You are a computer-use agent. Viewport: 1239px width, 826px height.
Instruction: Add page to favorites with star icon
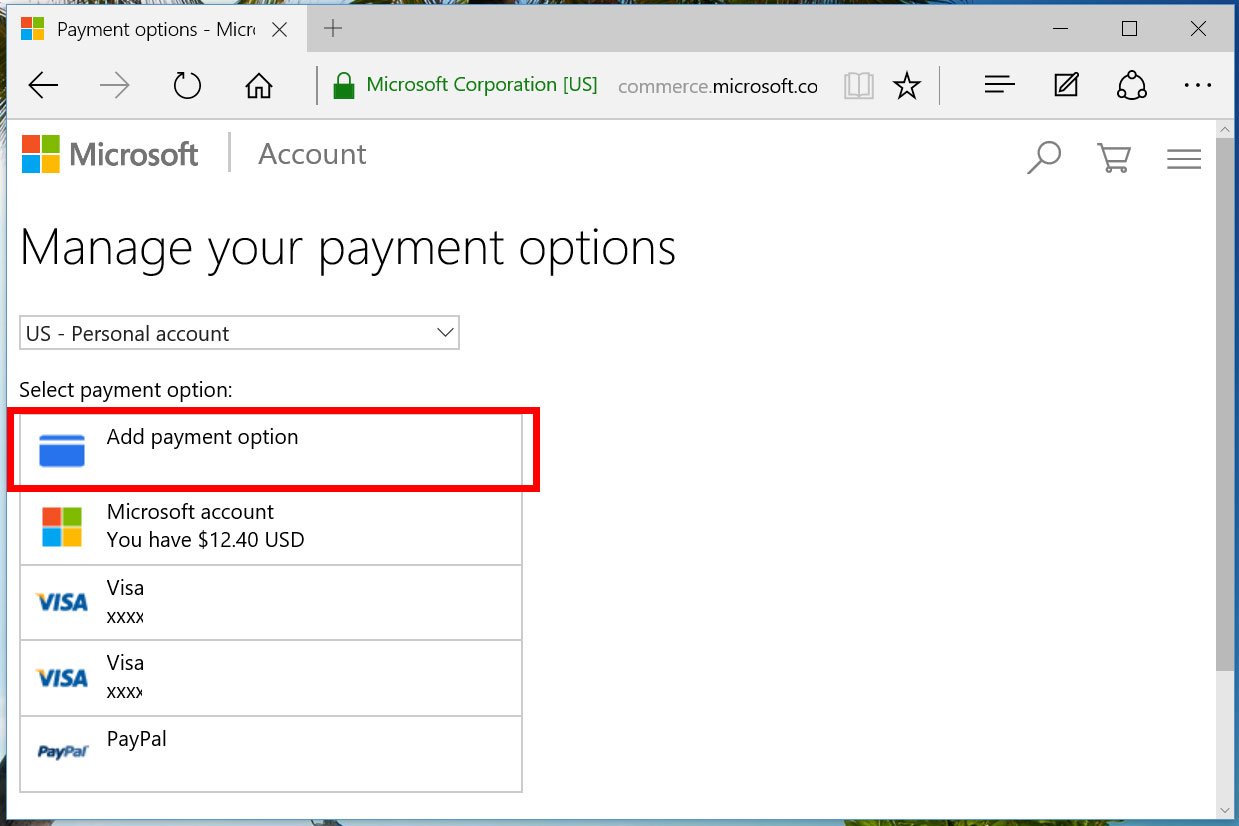(906, 86)
